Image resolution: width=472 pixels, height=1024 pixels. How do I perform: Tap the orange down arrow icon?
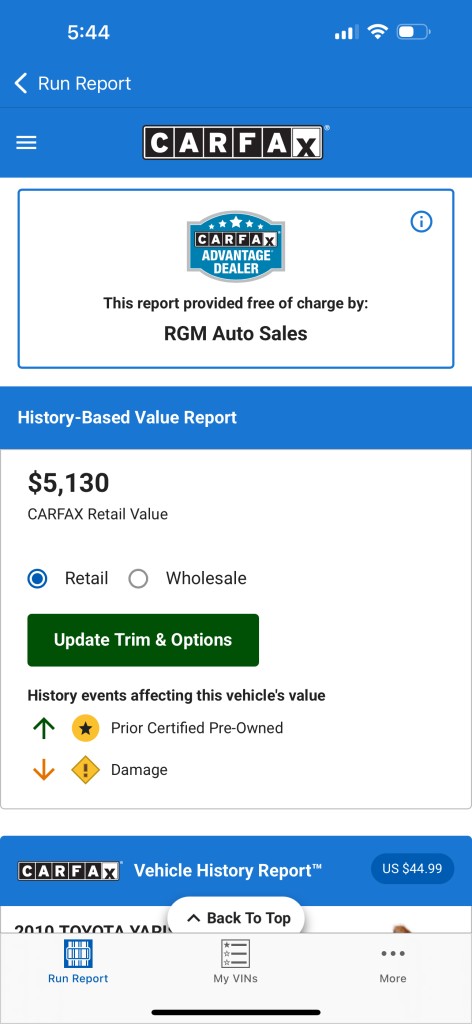44,770
